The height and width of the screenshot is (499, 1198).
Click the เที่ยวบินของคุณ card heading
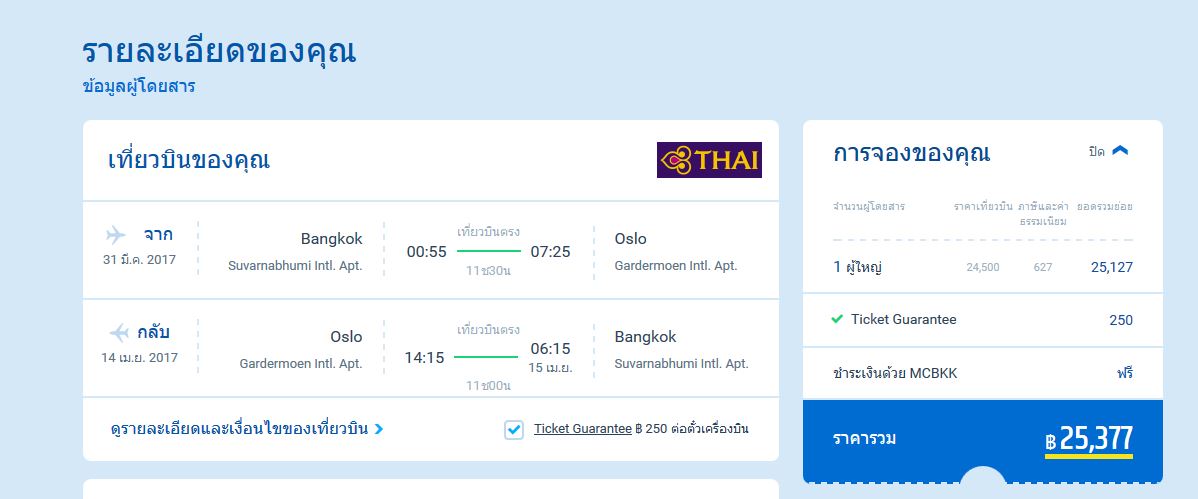(189, 160)
